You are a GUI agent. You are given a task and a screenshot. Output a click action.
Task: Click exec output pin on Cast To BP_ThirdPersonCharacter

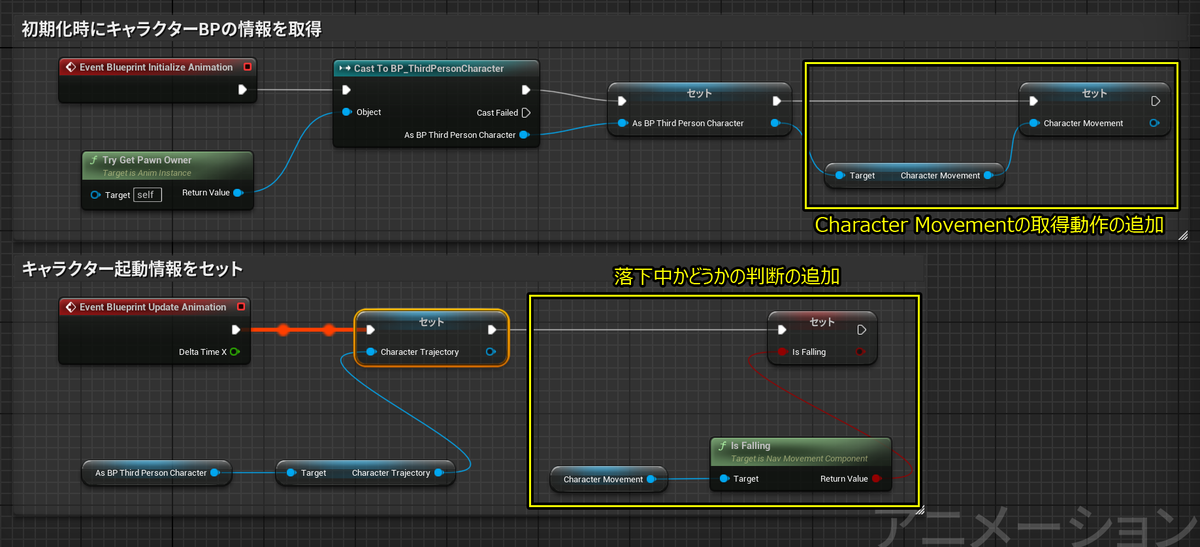pyautogui.click(x=525, y=89)
